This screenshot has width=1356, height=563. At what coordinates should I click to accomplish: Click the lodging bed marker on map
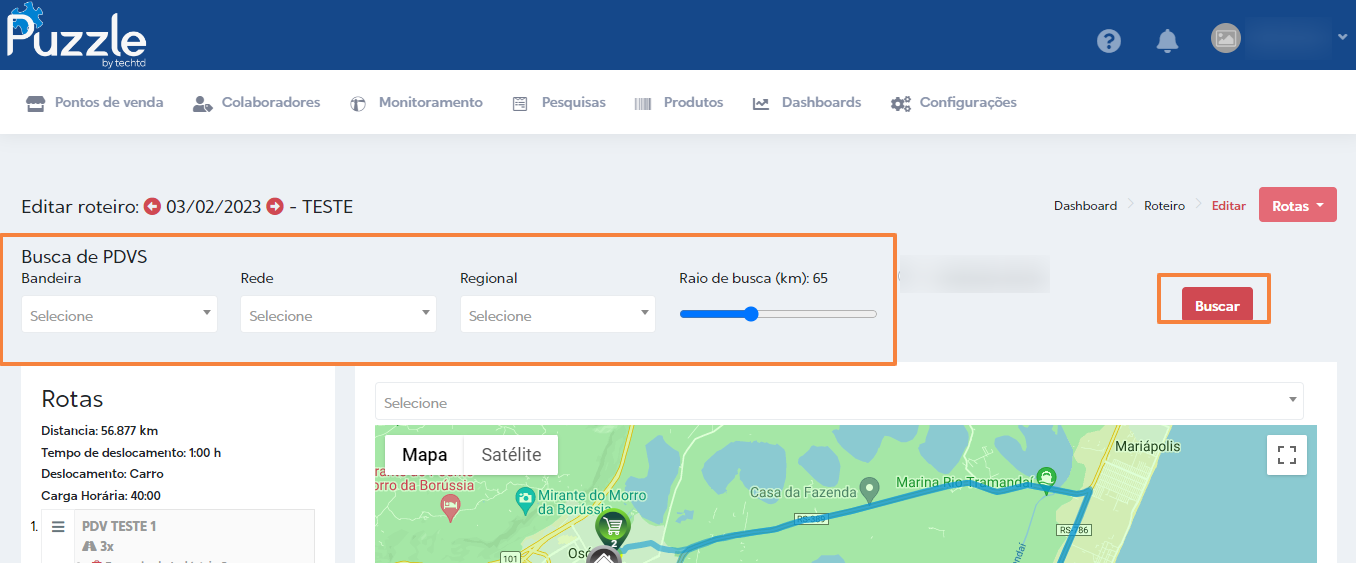tap(450, 507)
